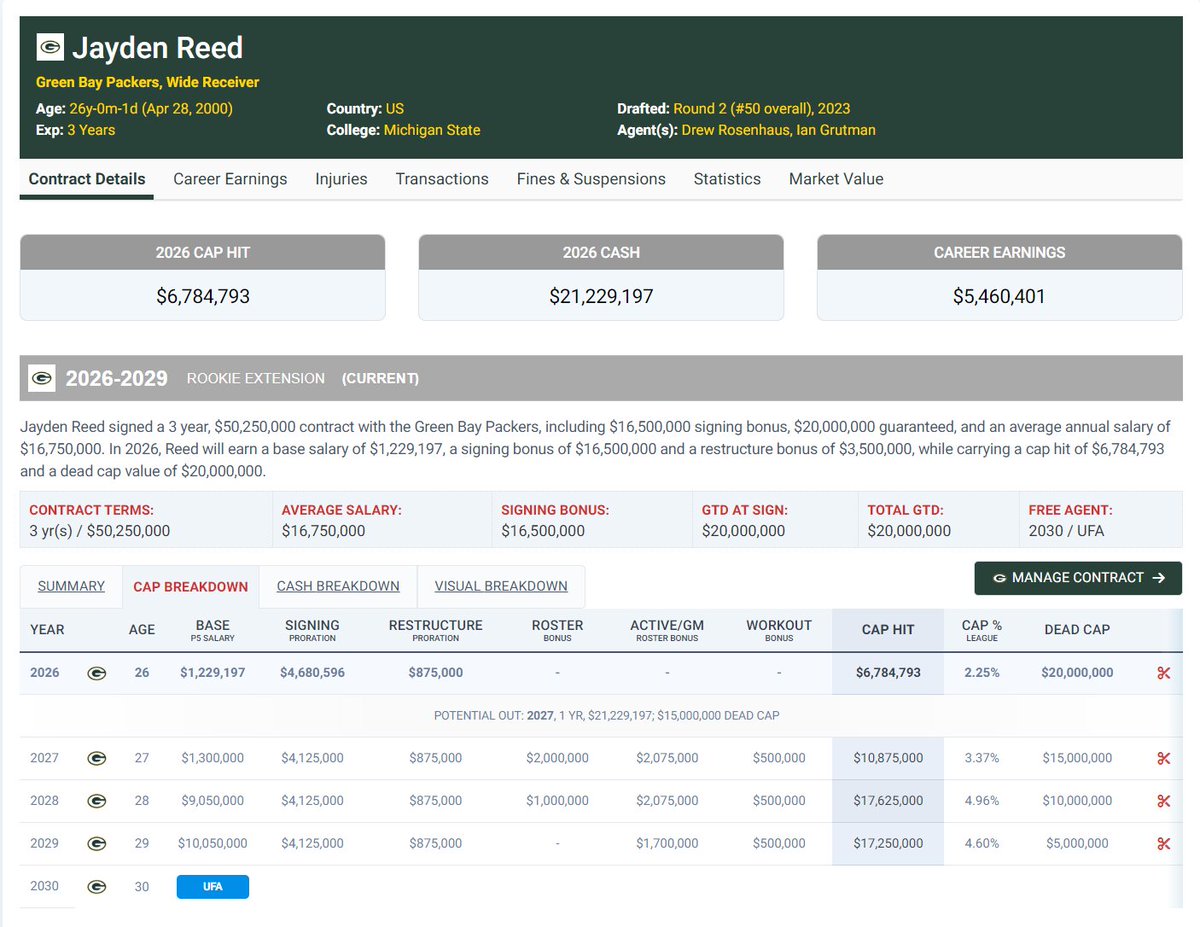Click the Career Earnings card showing $5,460,401
1200x927 pixels.
999,278
